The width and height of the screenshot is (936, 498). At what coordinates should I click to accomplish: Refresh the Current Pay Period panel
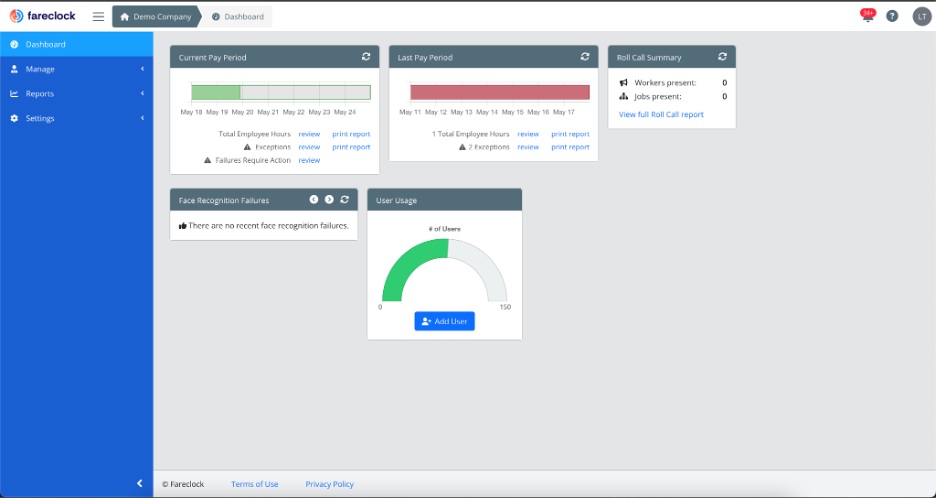coord(366,57)
